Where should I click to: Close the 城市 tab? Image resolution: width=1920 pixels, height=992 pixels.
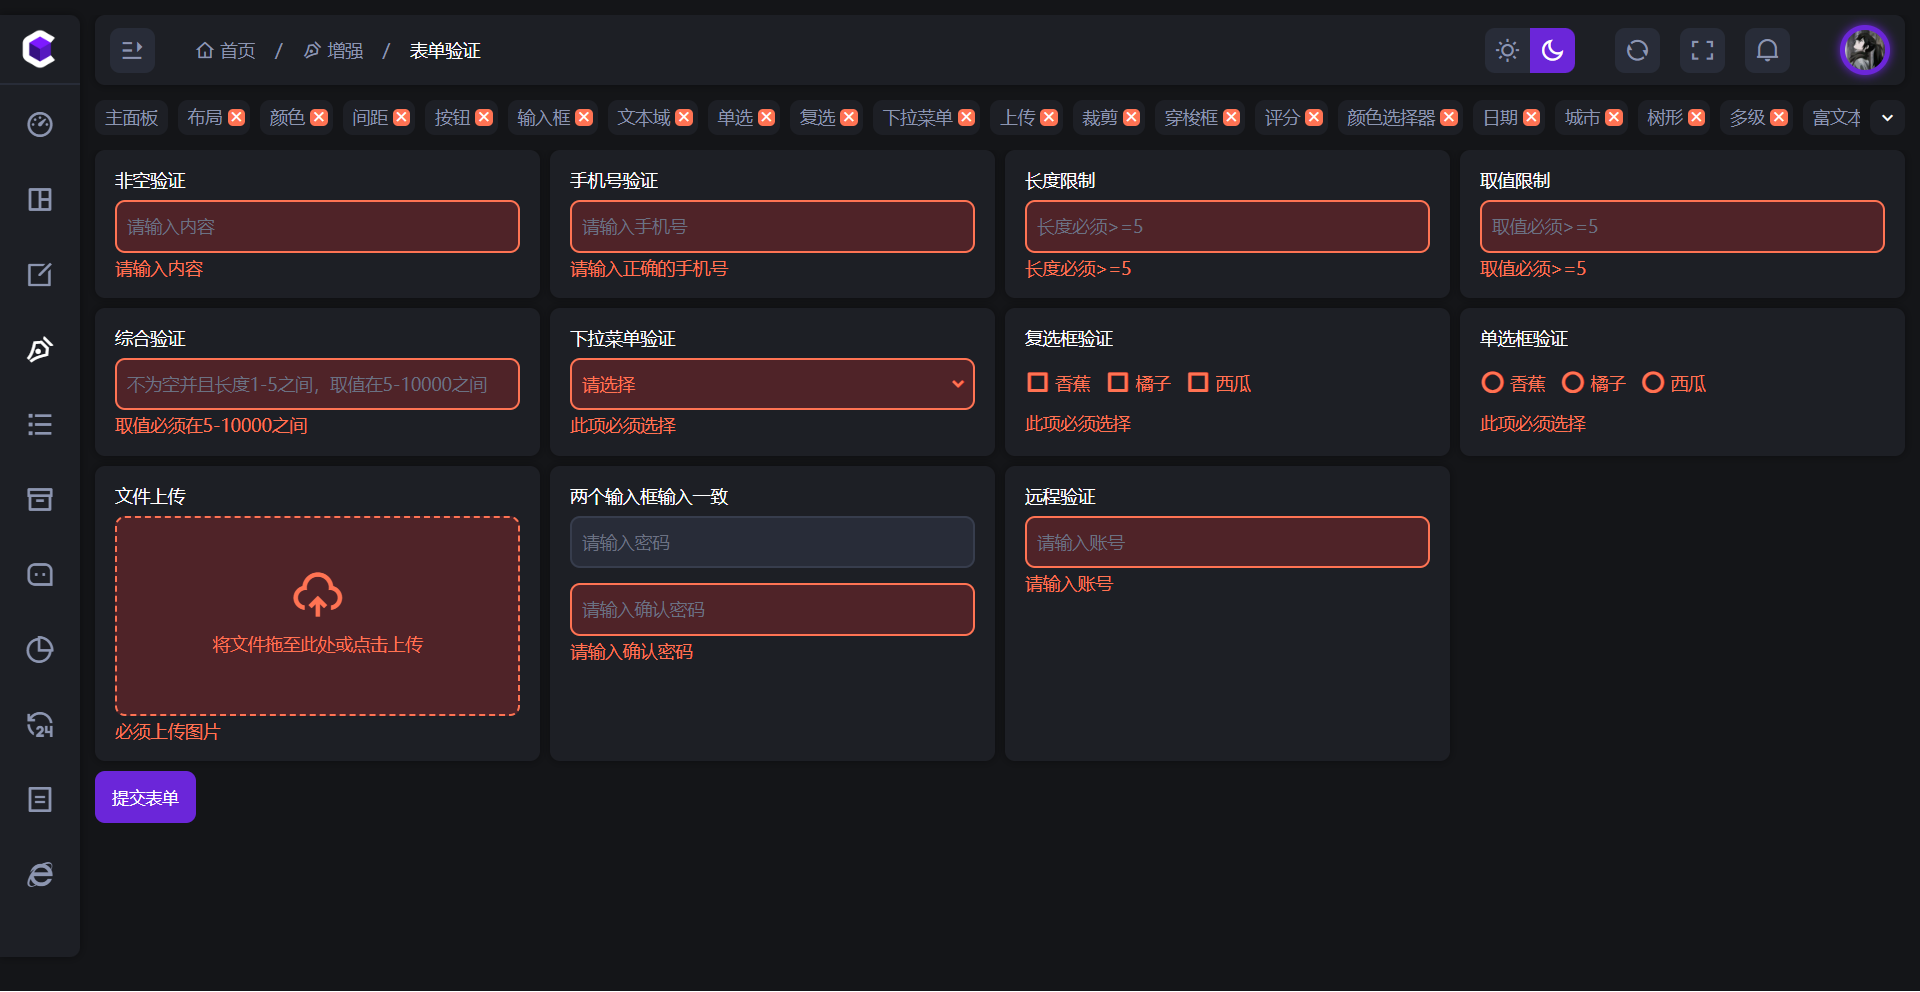point(1614,118)
